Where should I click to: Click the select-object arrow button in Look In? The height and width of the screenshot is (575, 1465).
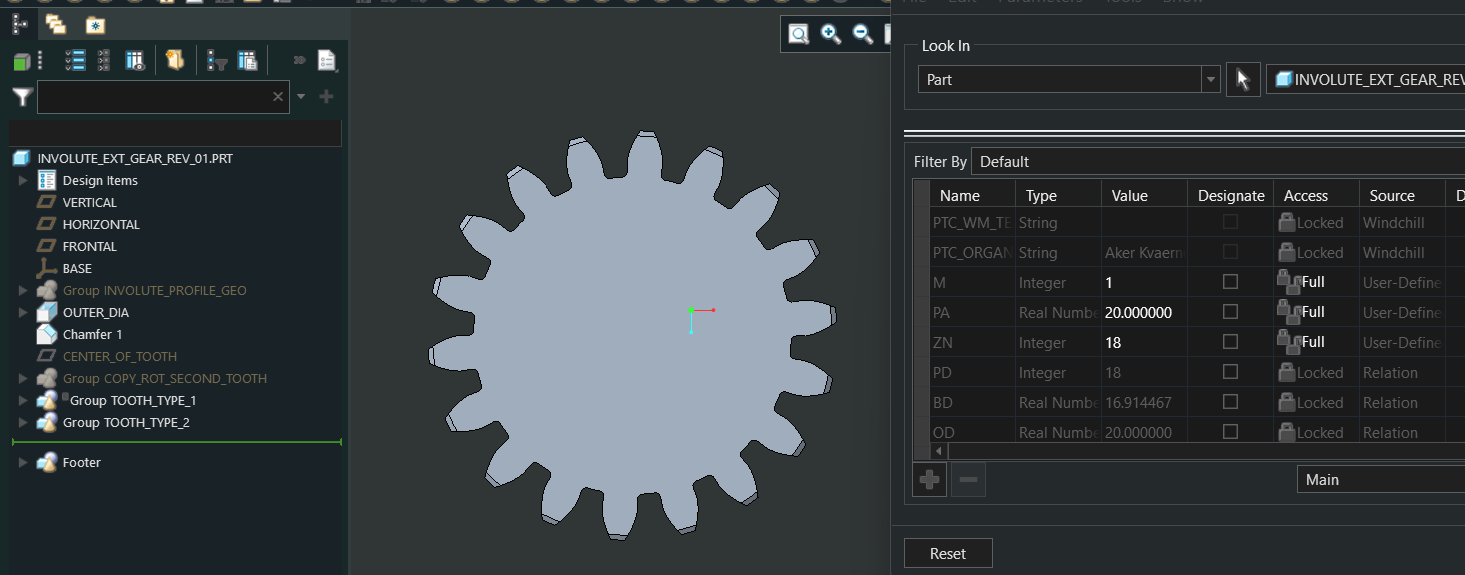pos(1243,79)
